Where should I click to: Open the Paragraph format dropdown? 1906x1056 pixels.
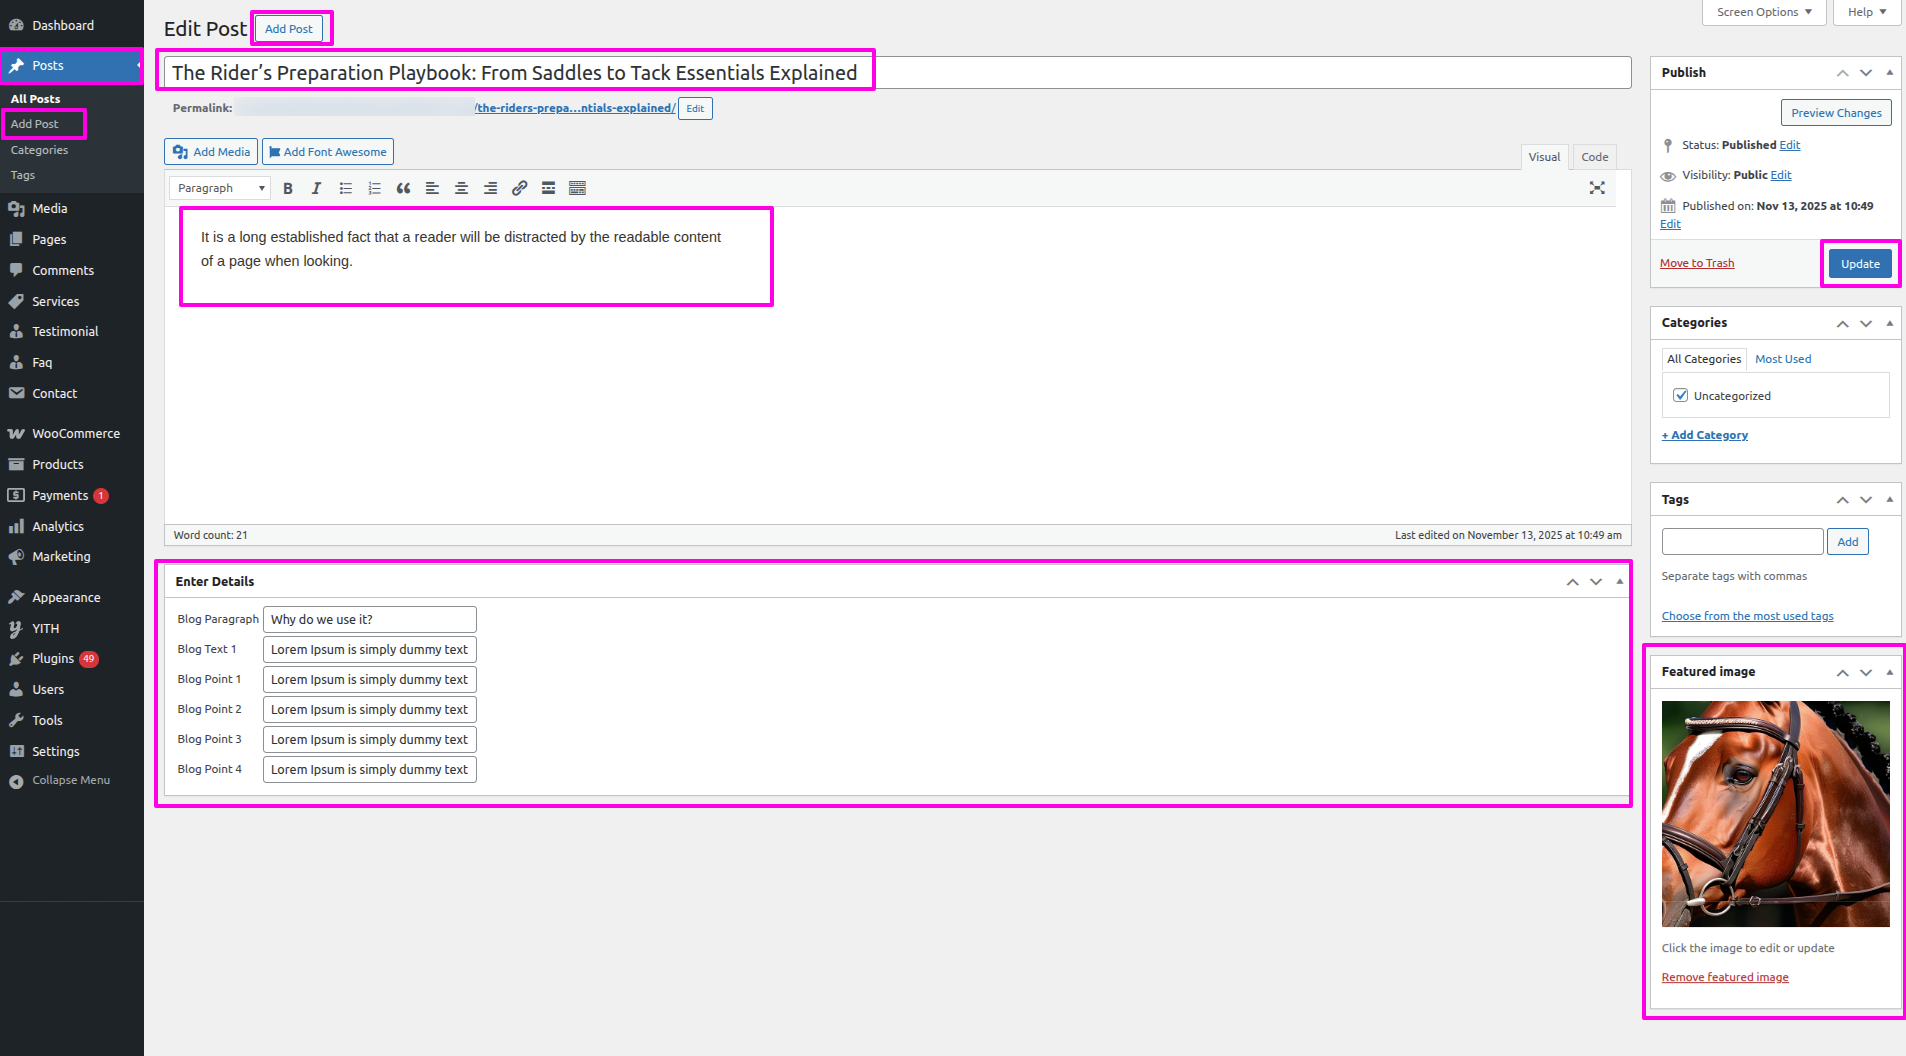coord(220,188)
